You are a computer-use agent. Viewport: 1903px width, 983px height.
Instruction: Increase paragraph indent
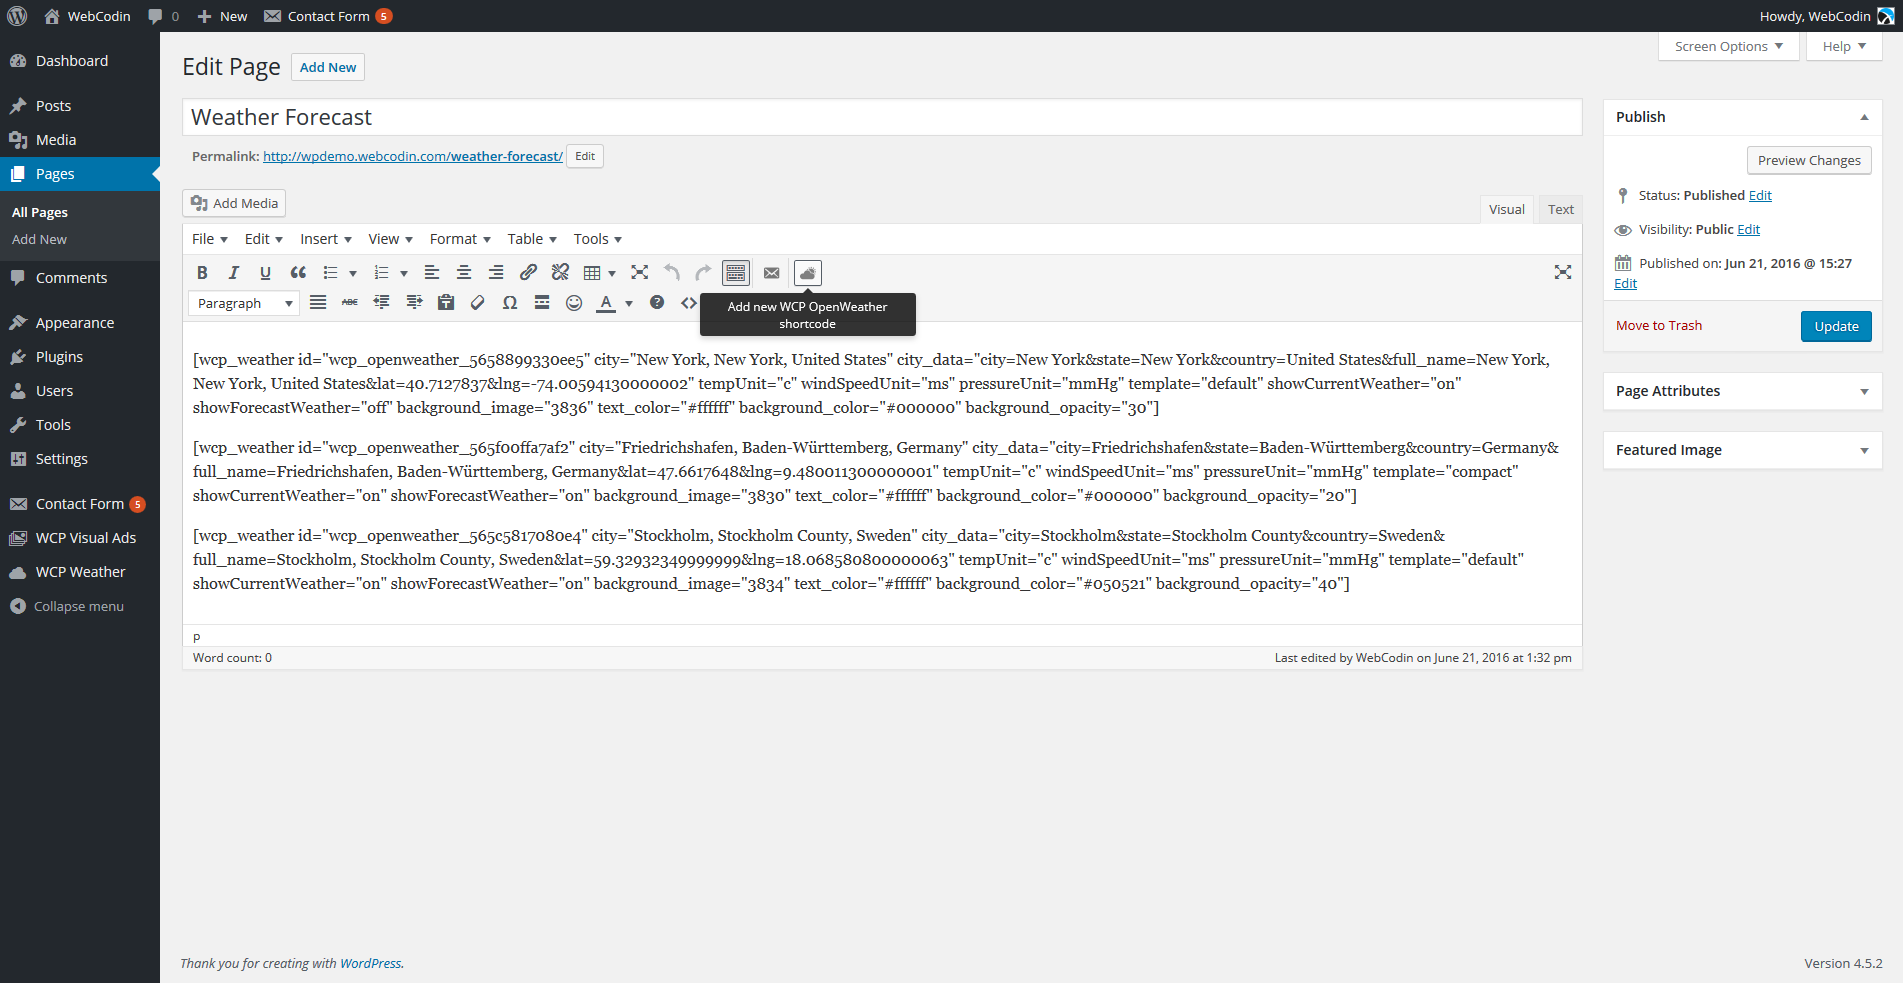[414, 303]
